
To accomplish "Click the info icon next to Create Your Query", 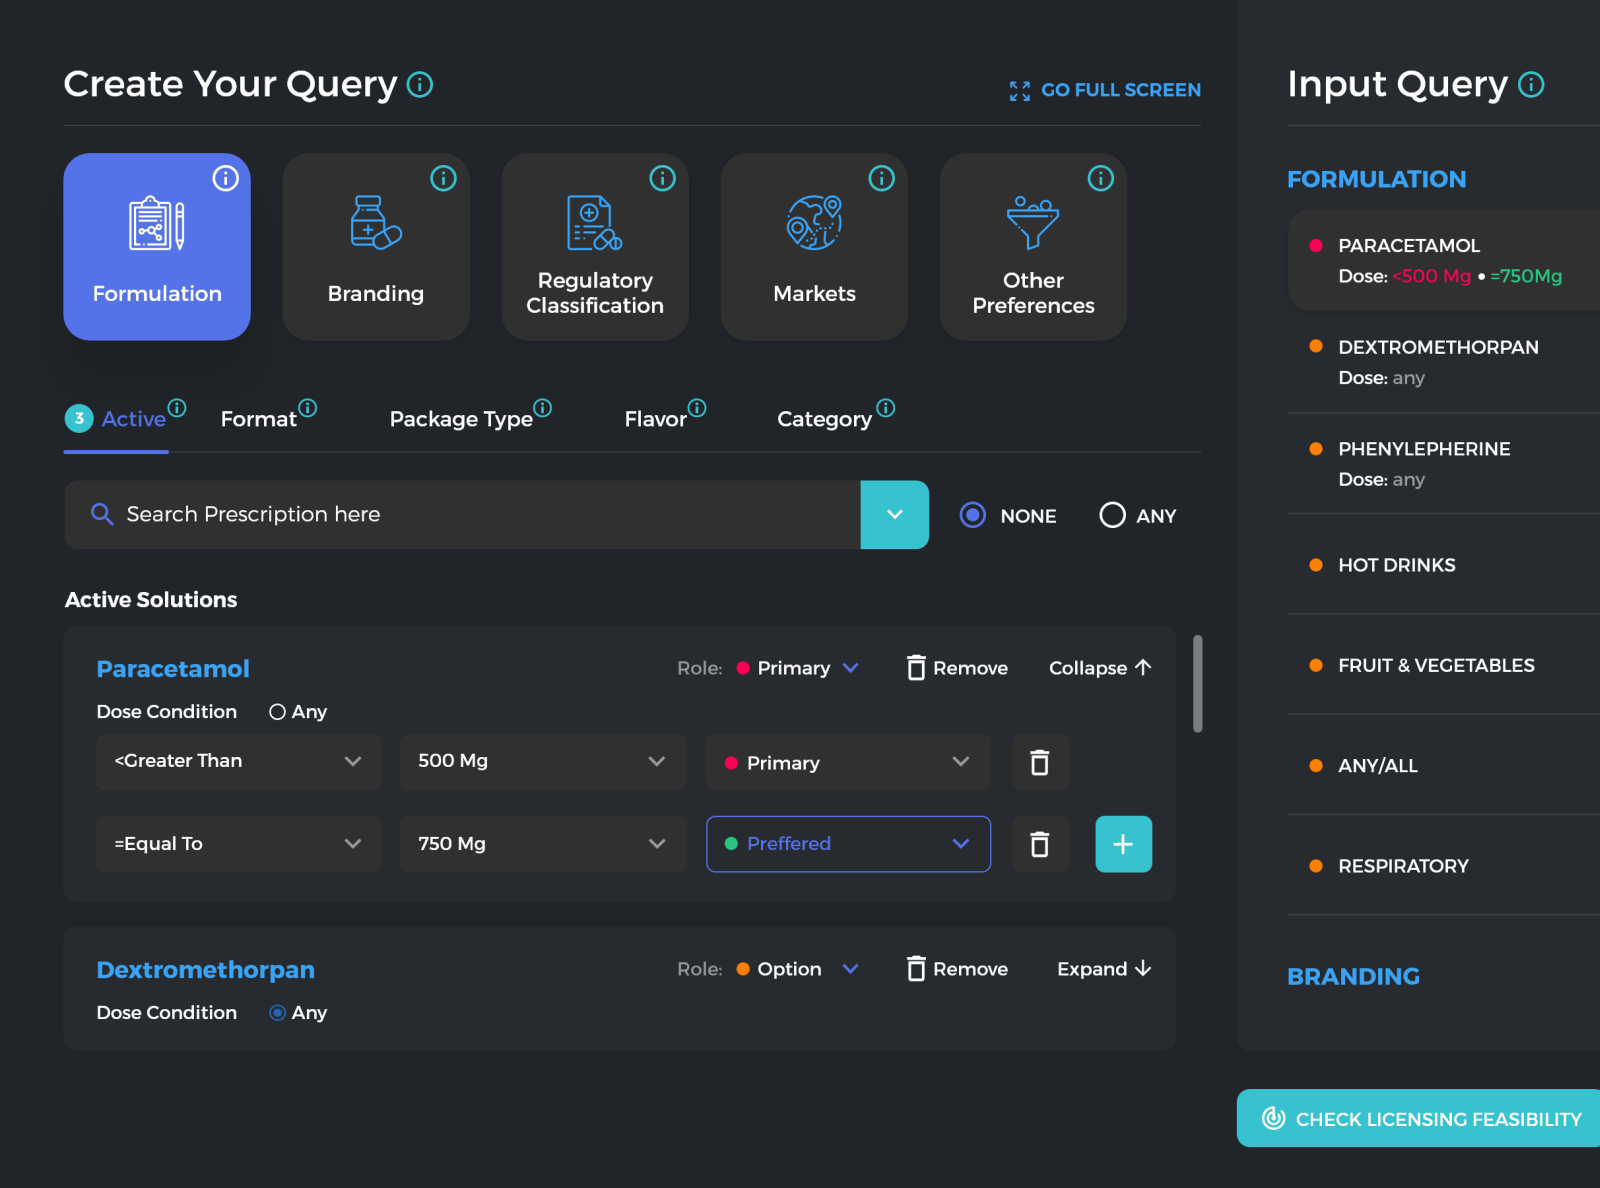I will tap(419, 84).
